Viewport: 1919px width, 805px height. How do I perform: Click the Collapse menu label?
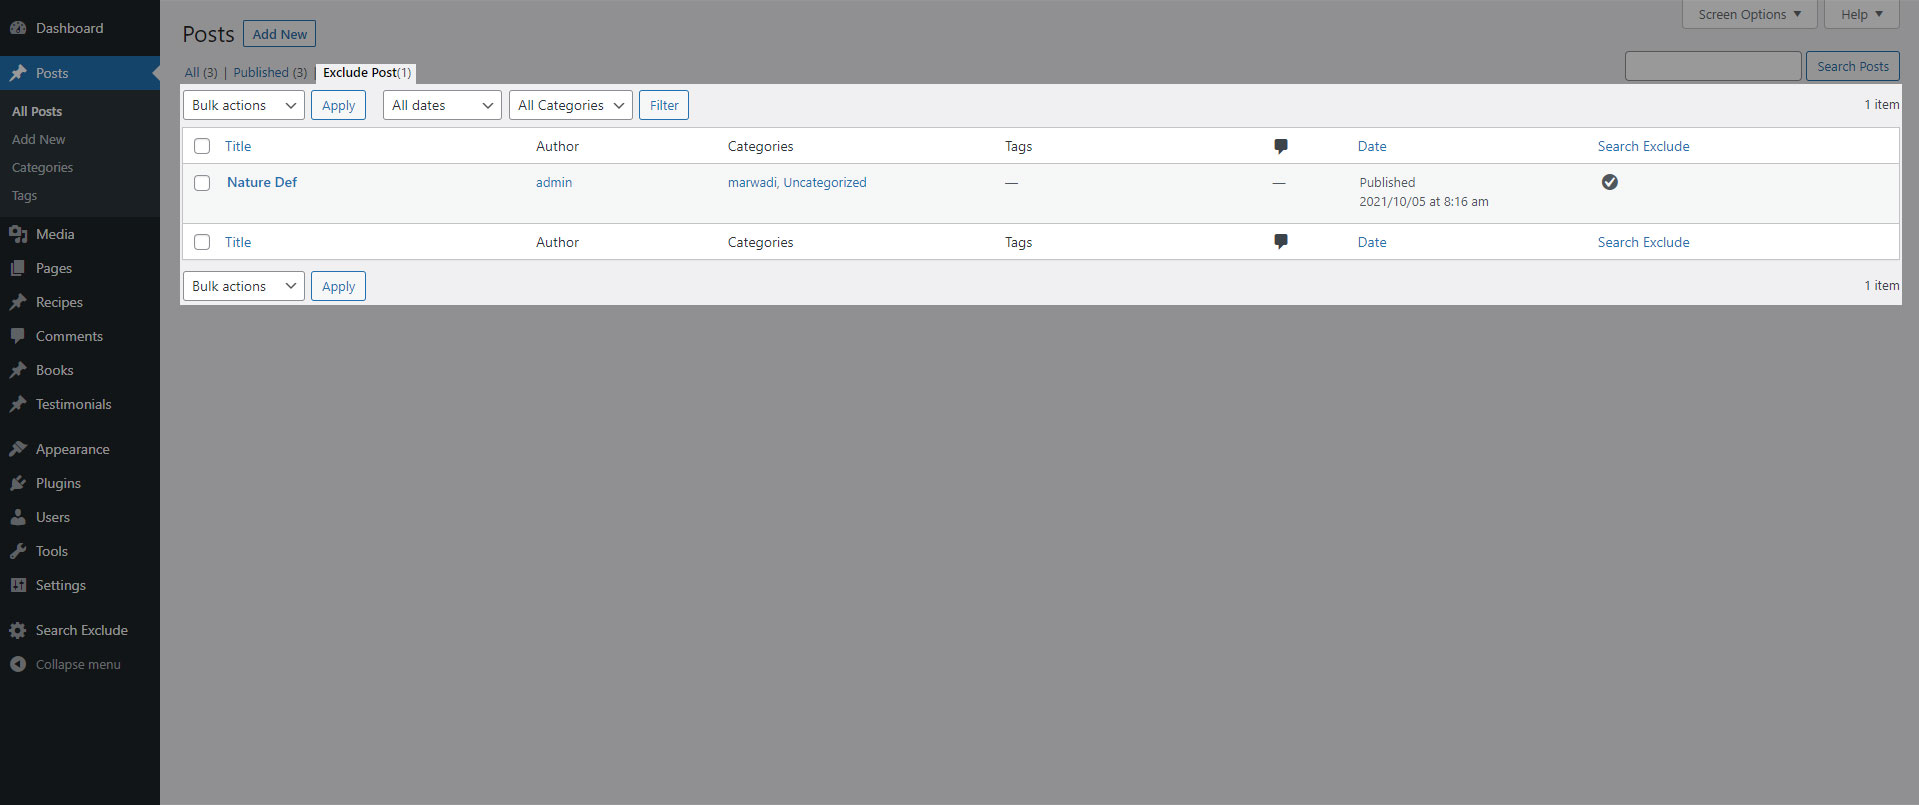coord(78,664)
